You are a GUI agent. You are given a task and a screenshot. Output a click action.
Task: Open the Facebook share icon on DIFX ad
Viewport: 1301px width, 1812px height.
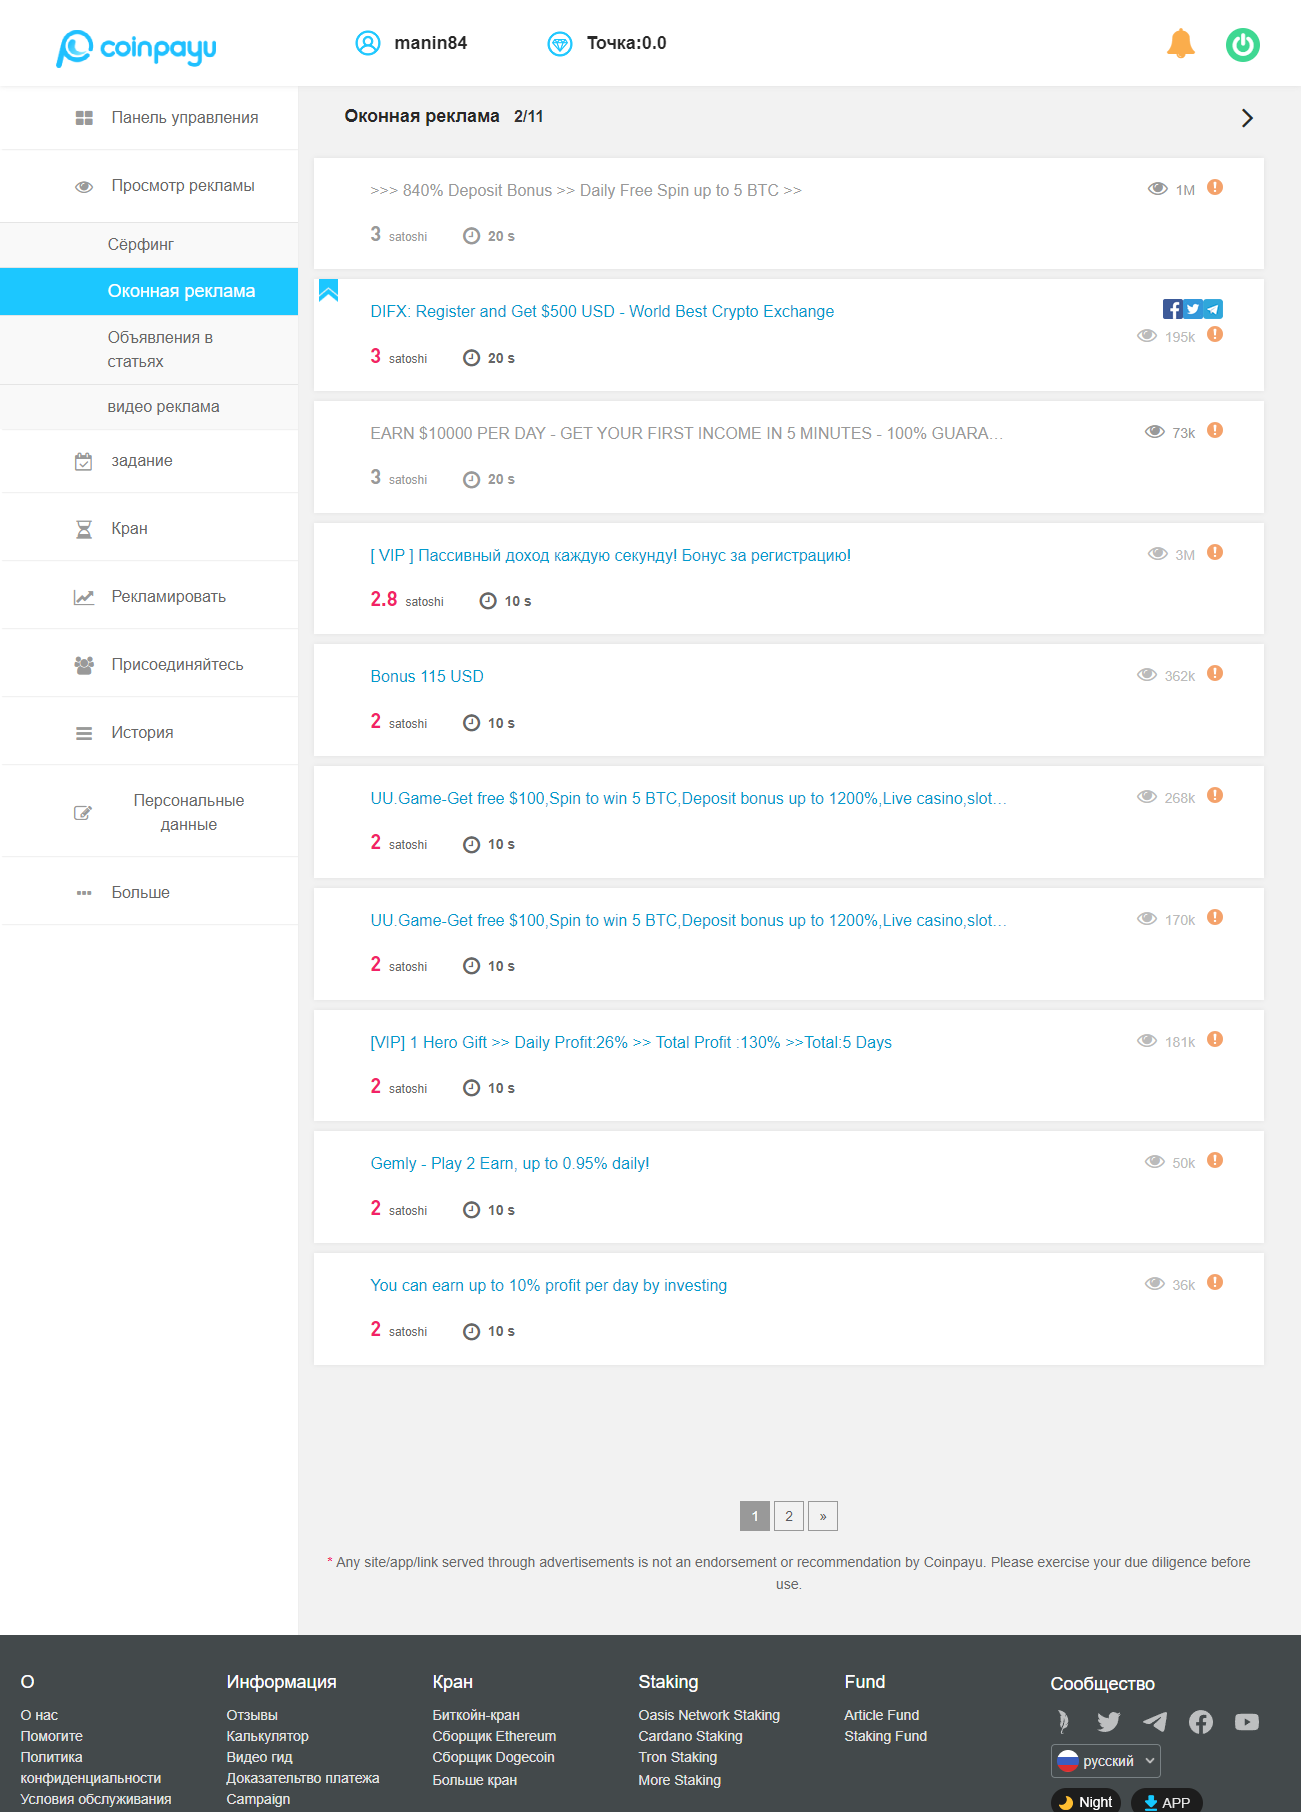(x=1172, y=309)
